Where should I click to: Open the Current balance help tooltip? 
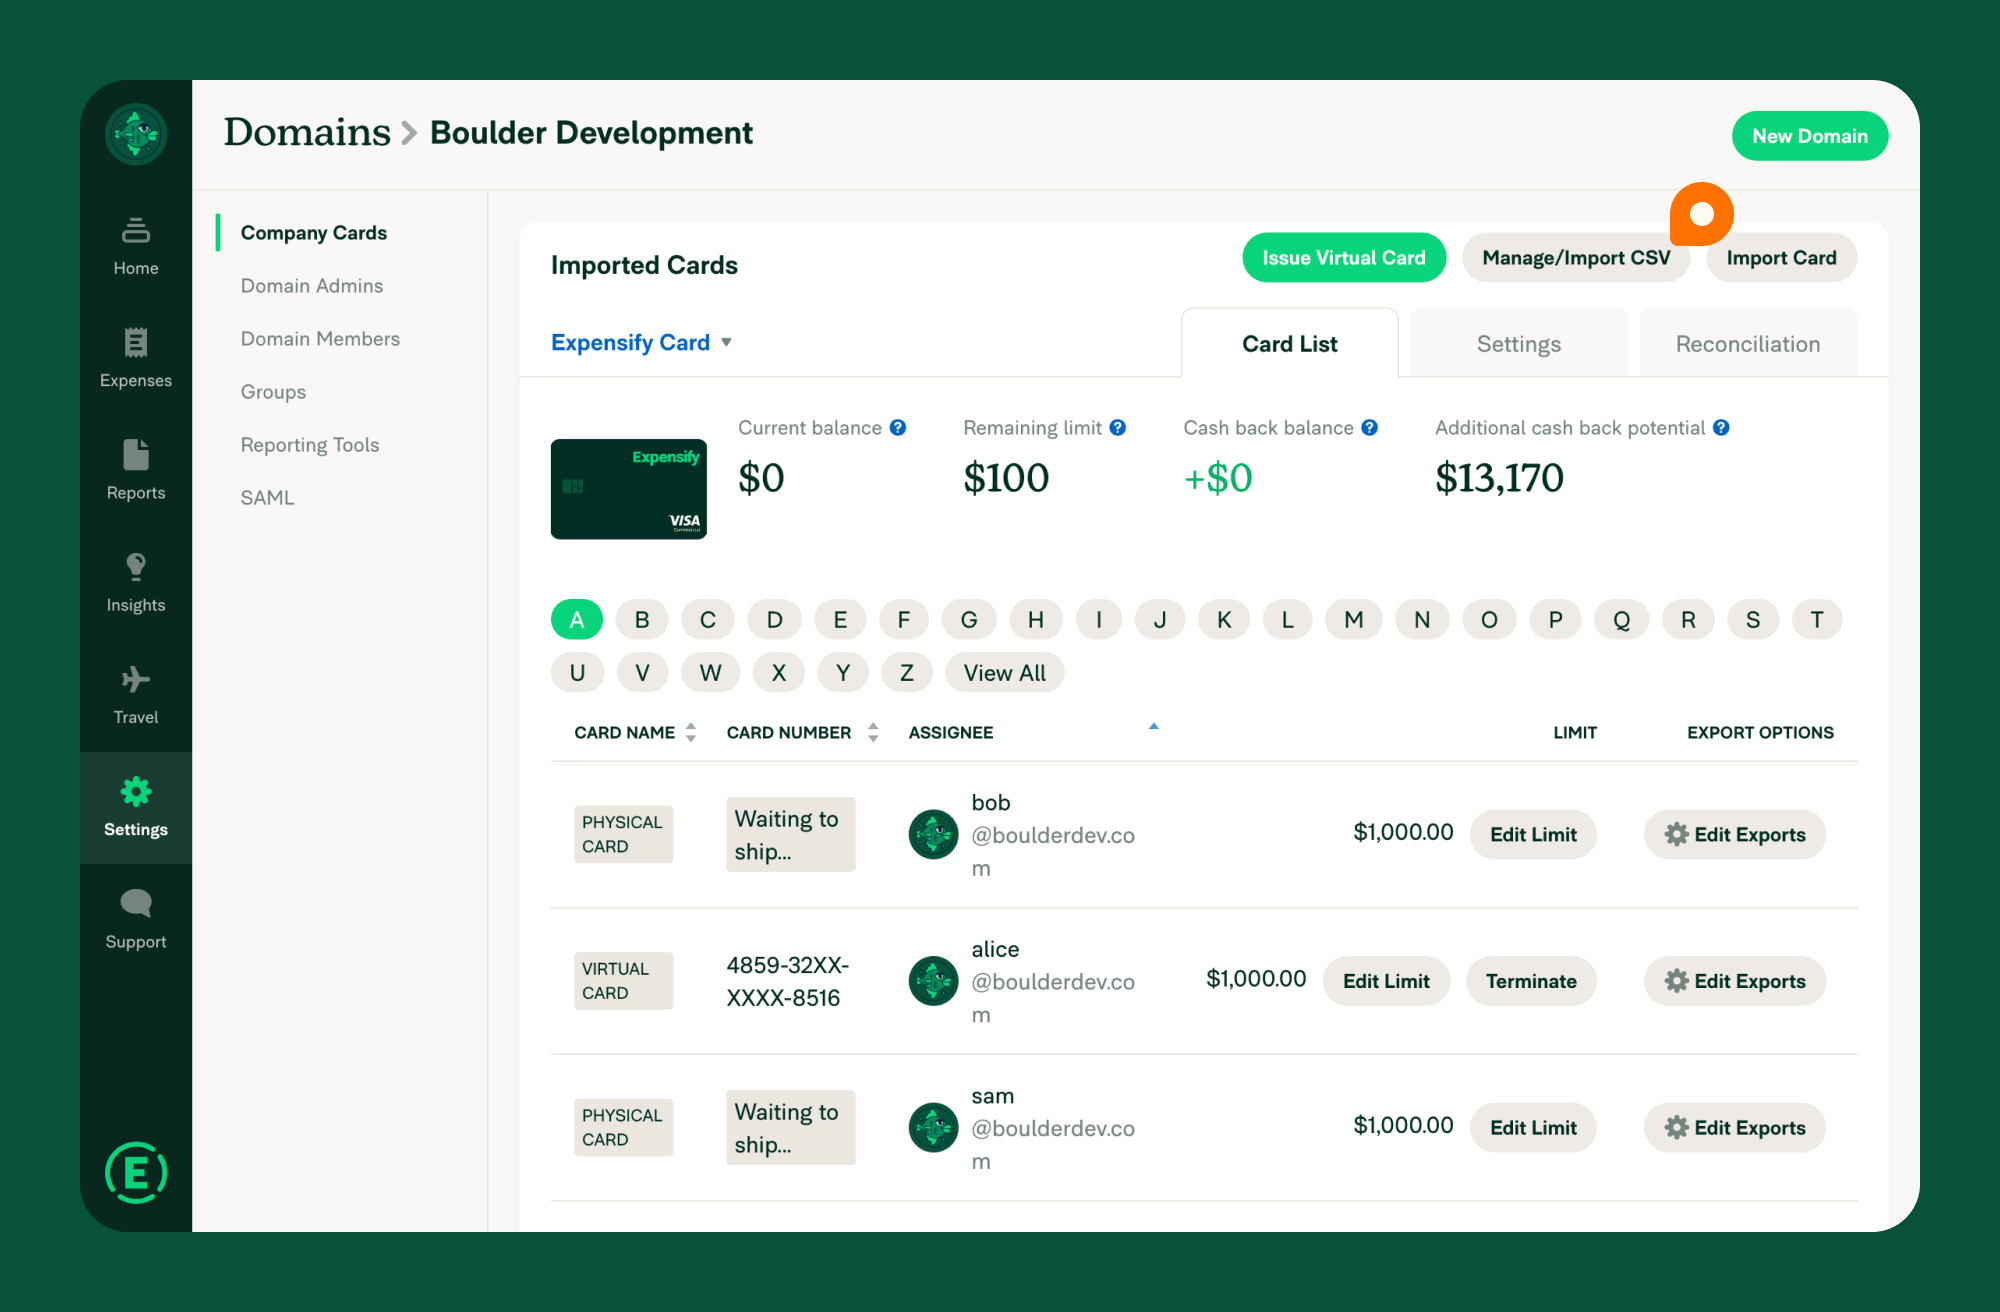[898, 427]
